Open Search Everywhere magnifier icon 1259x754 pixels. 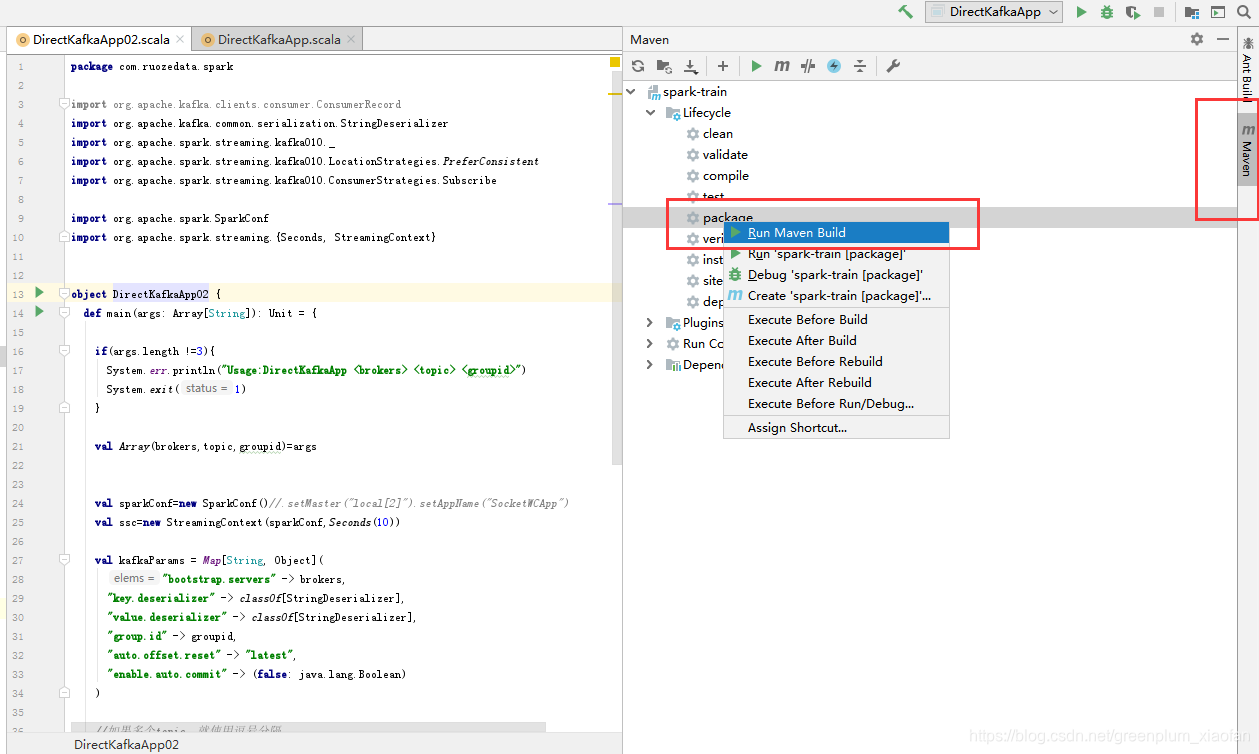point(1245,12)
